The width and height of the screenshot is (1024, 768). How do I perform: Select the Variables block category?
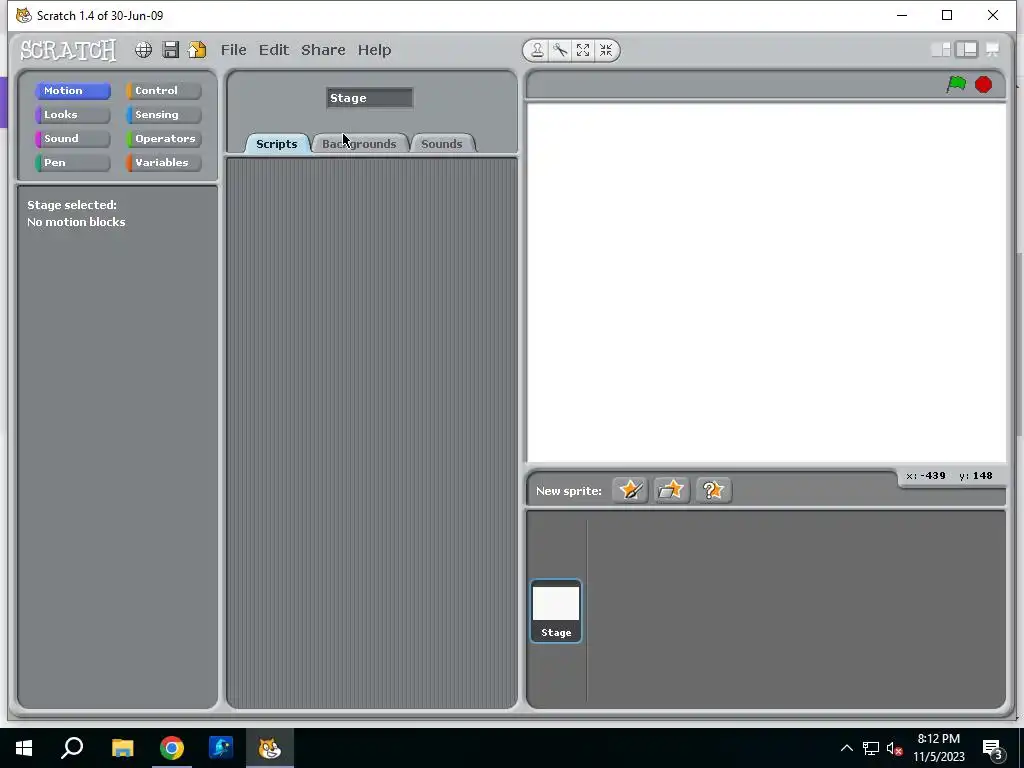[x=163, y=163]
